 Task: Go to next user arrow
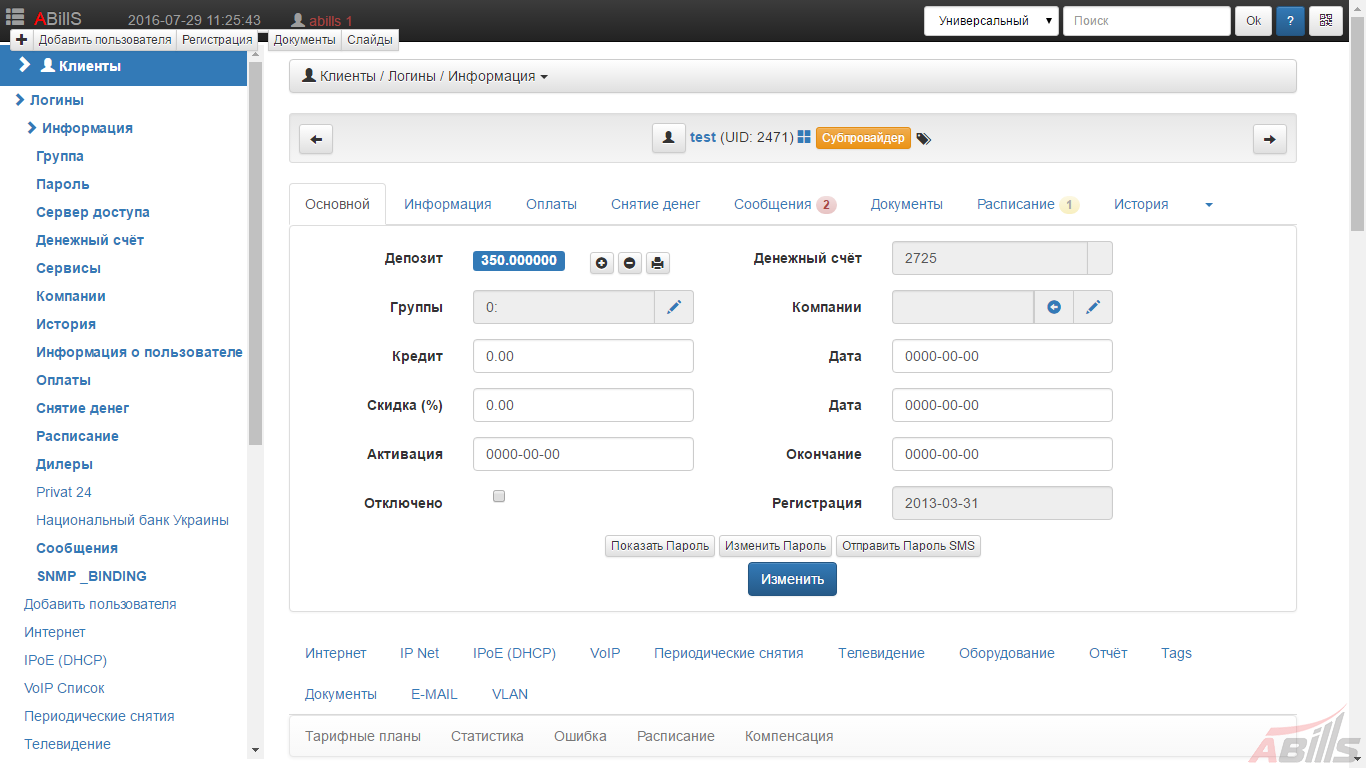[x=1270, y=139]
